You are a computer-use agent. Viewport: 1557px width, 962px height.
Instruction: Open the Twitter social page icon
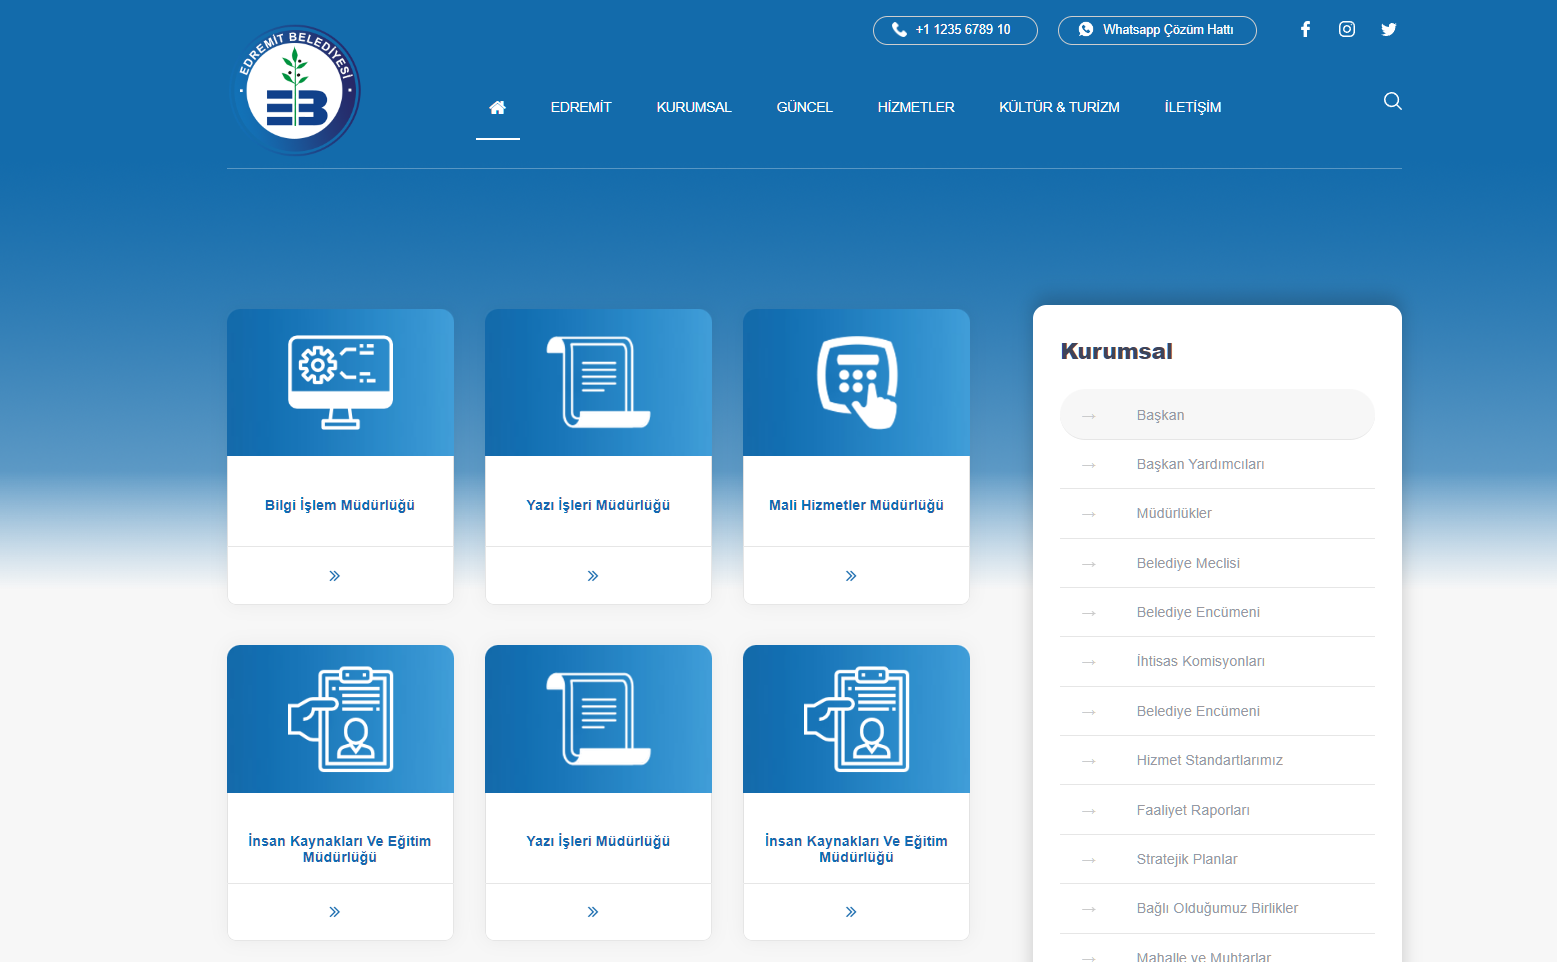coord(1389,30)
